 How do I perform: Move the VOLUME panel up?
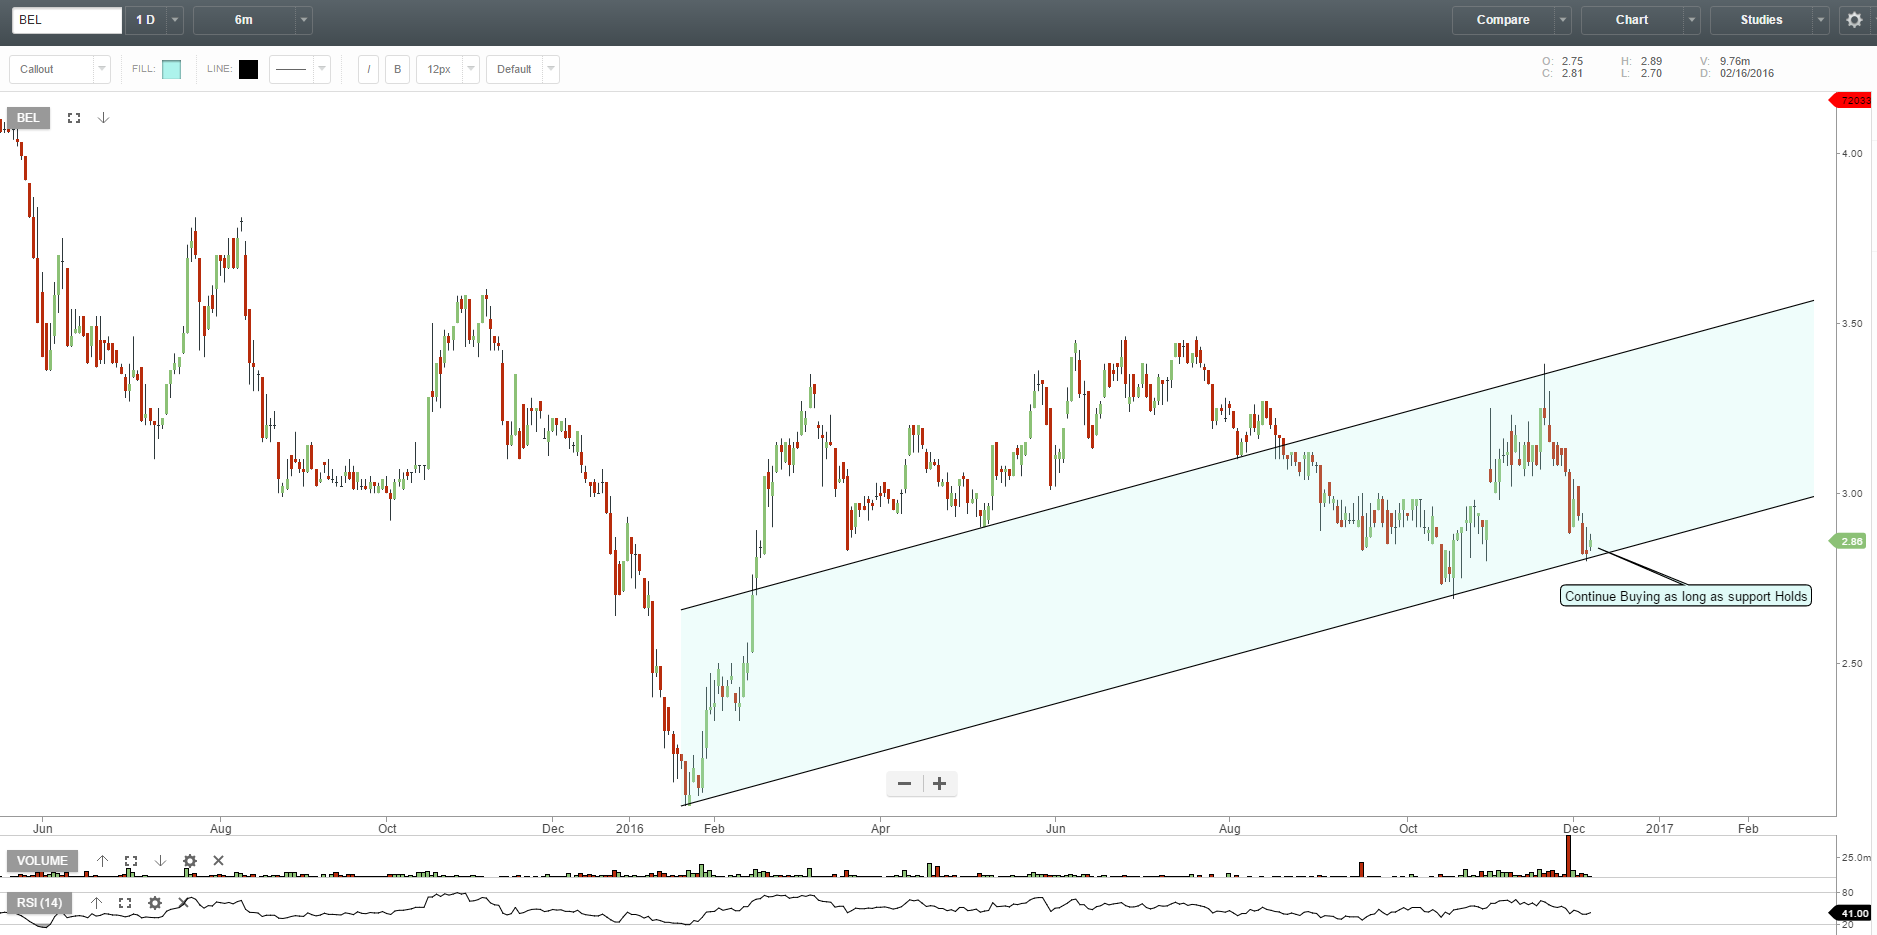coord(101,860)
